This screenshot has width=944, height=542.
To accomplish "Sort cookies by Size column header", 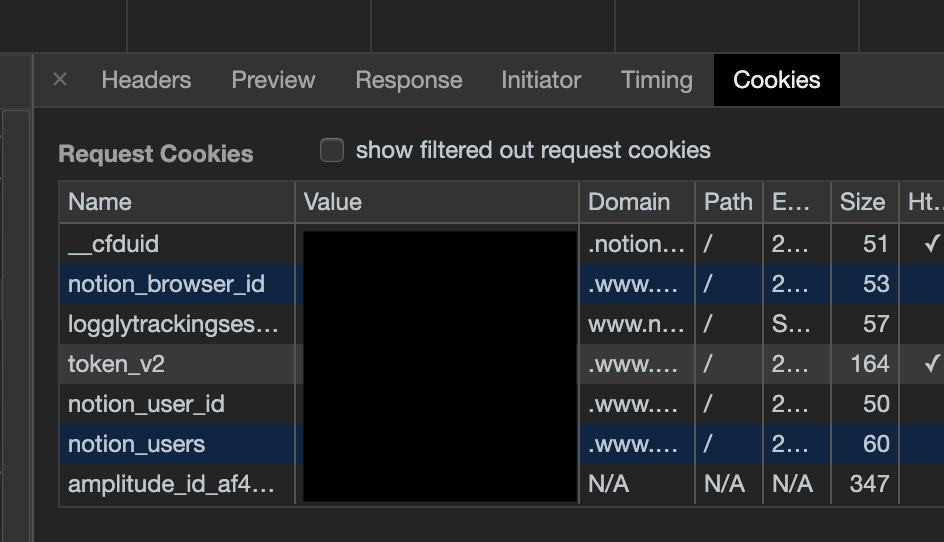I will pos(865,202).
